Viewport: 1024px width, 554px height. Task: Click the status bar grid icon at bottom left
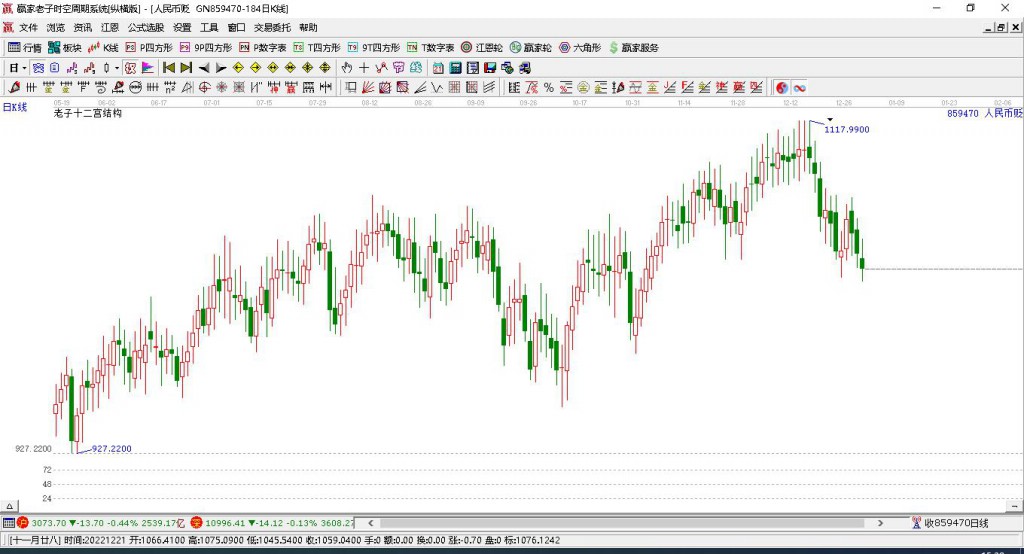coord(8,523)
